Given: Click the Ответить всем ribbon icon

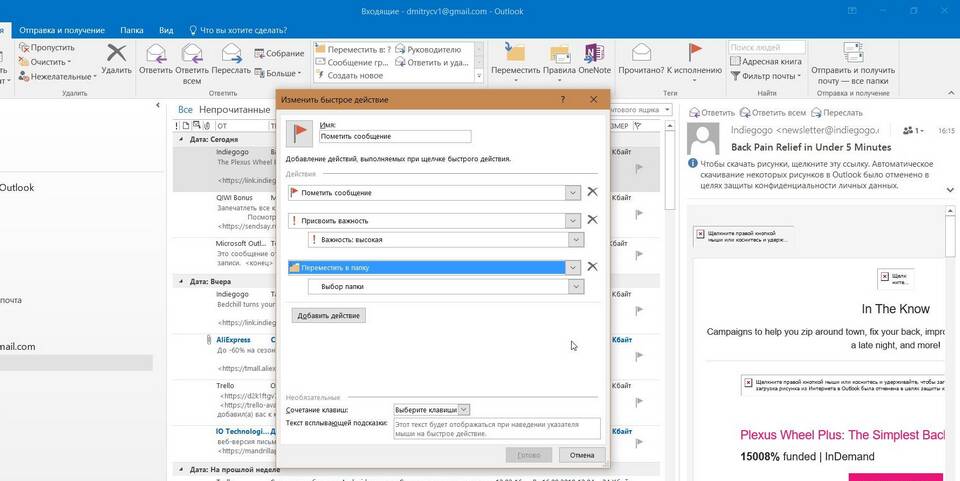Looking at the screenshot, I should 193,54.
